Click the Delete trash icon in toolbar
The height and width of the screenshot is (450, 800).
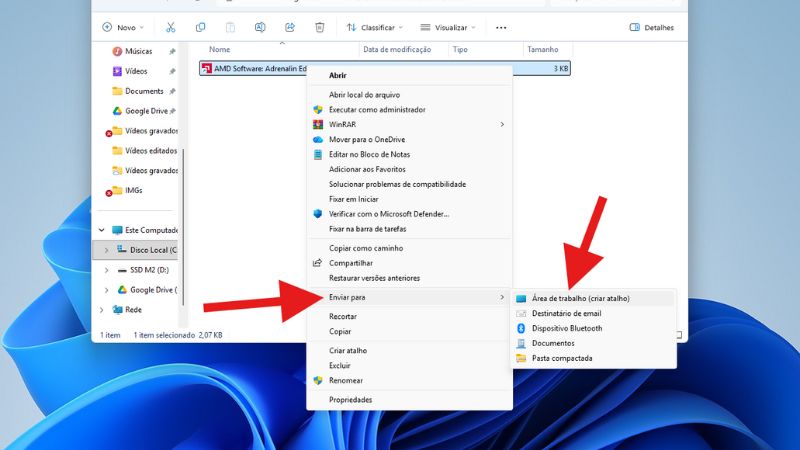(x=319, y=27)
